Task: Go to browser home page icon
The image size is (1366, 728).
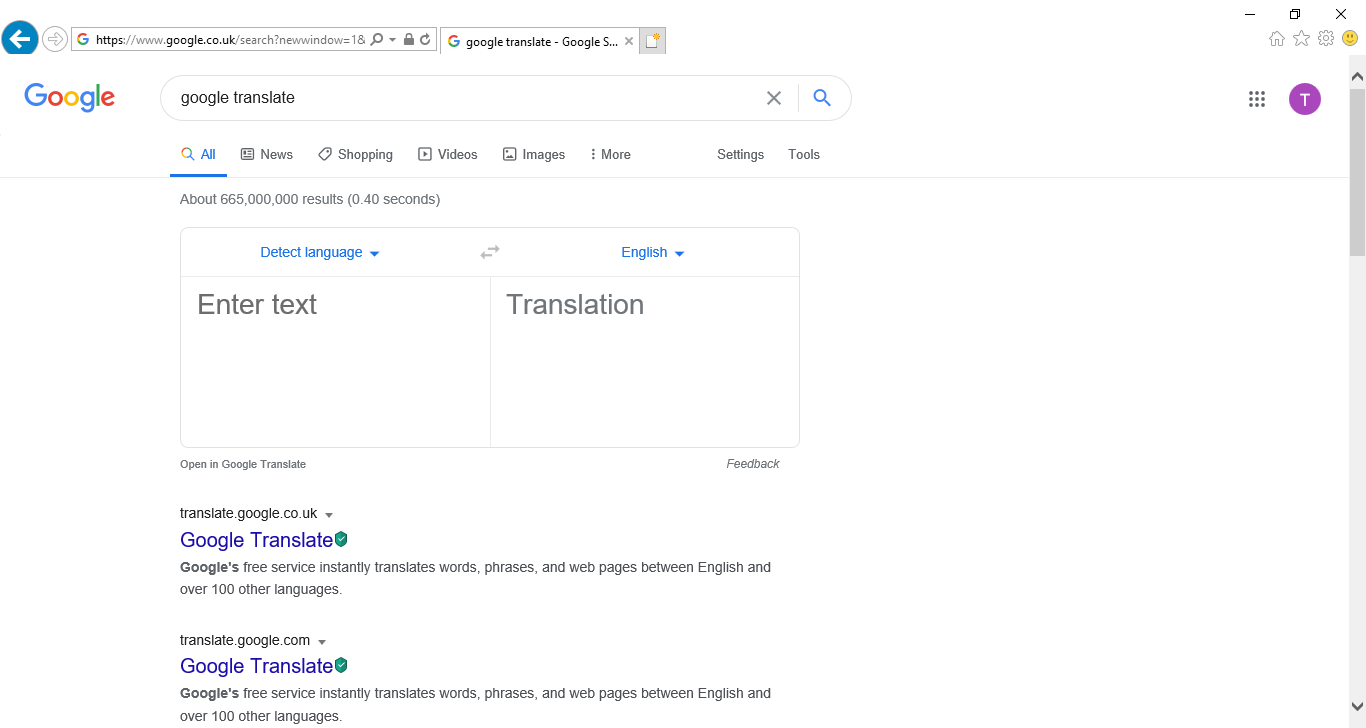Action: pyautogui.click(x=1277, y=39)
